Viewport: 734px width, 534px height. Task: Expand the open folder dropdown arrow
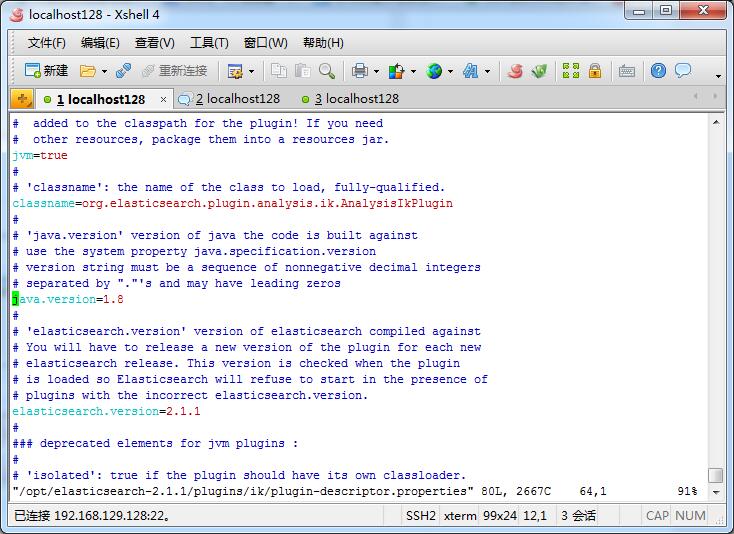pyautogui.click(x=104, y=72)
